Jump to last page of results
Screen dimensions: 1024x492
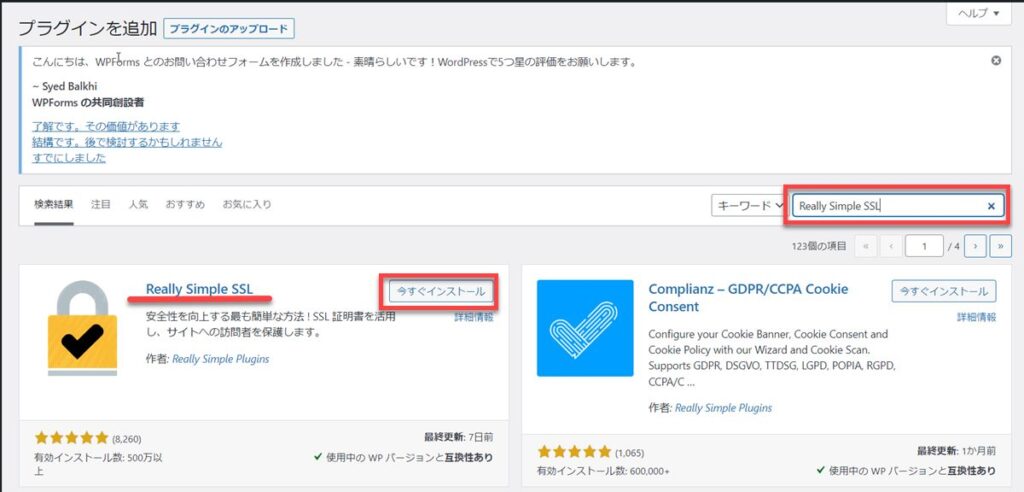tap(1000, 246)
